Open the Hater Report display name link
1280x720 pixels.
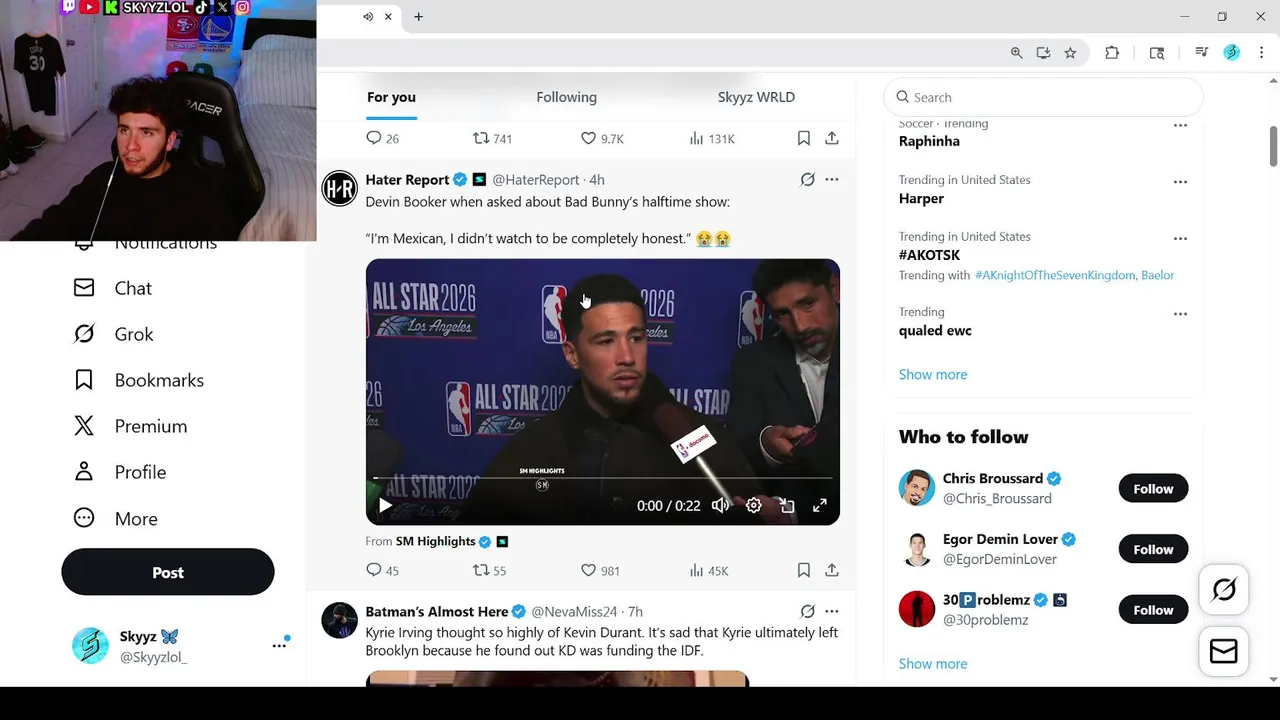tap(407, 180)
